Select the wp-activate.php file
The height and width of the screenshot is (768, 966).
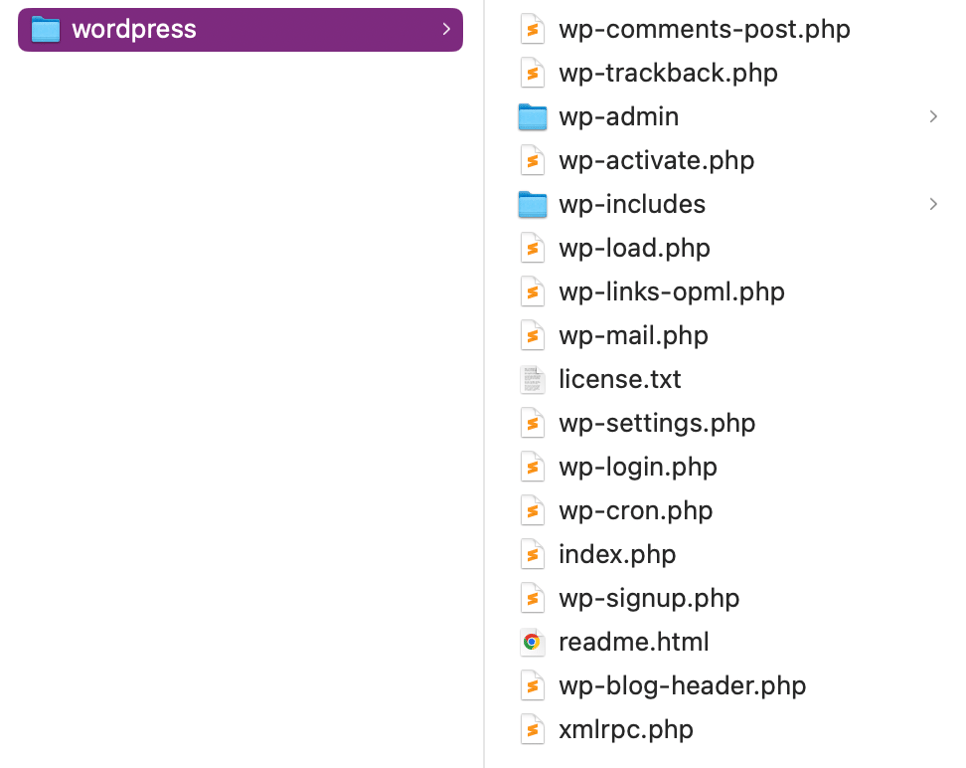pyautogui.click(x=656, y=160)
